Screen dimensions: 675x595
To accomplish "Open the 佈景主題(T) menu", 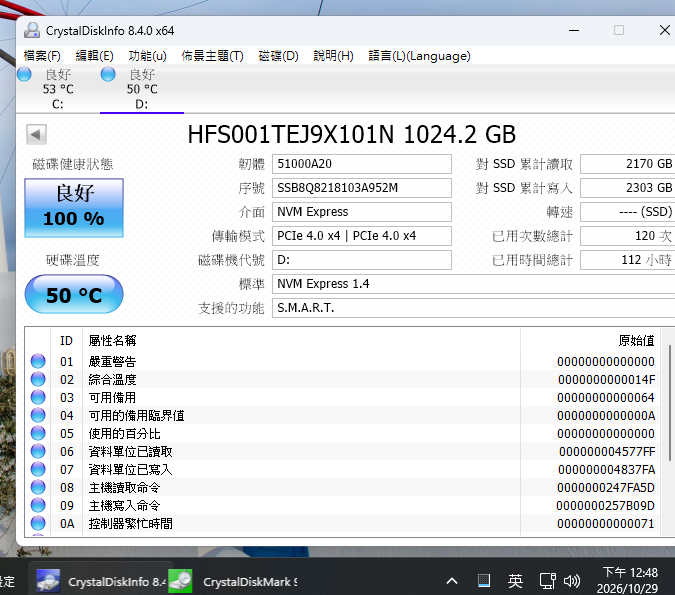I will [x=212, y=56].
